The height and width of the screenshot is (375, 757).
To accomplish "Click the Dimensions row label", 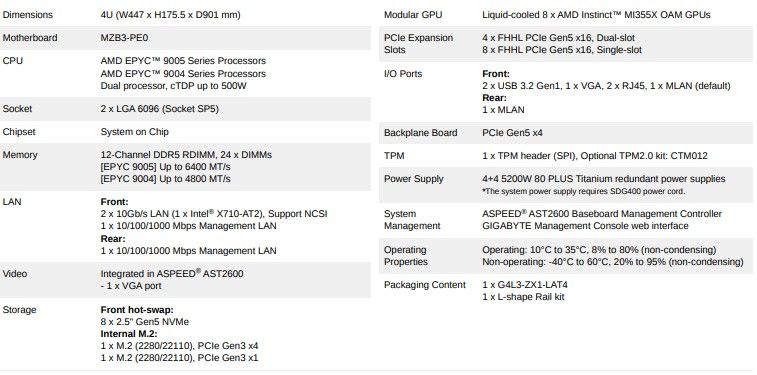I will [x=28, y=14].
